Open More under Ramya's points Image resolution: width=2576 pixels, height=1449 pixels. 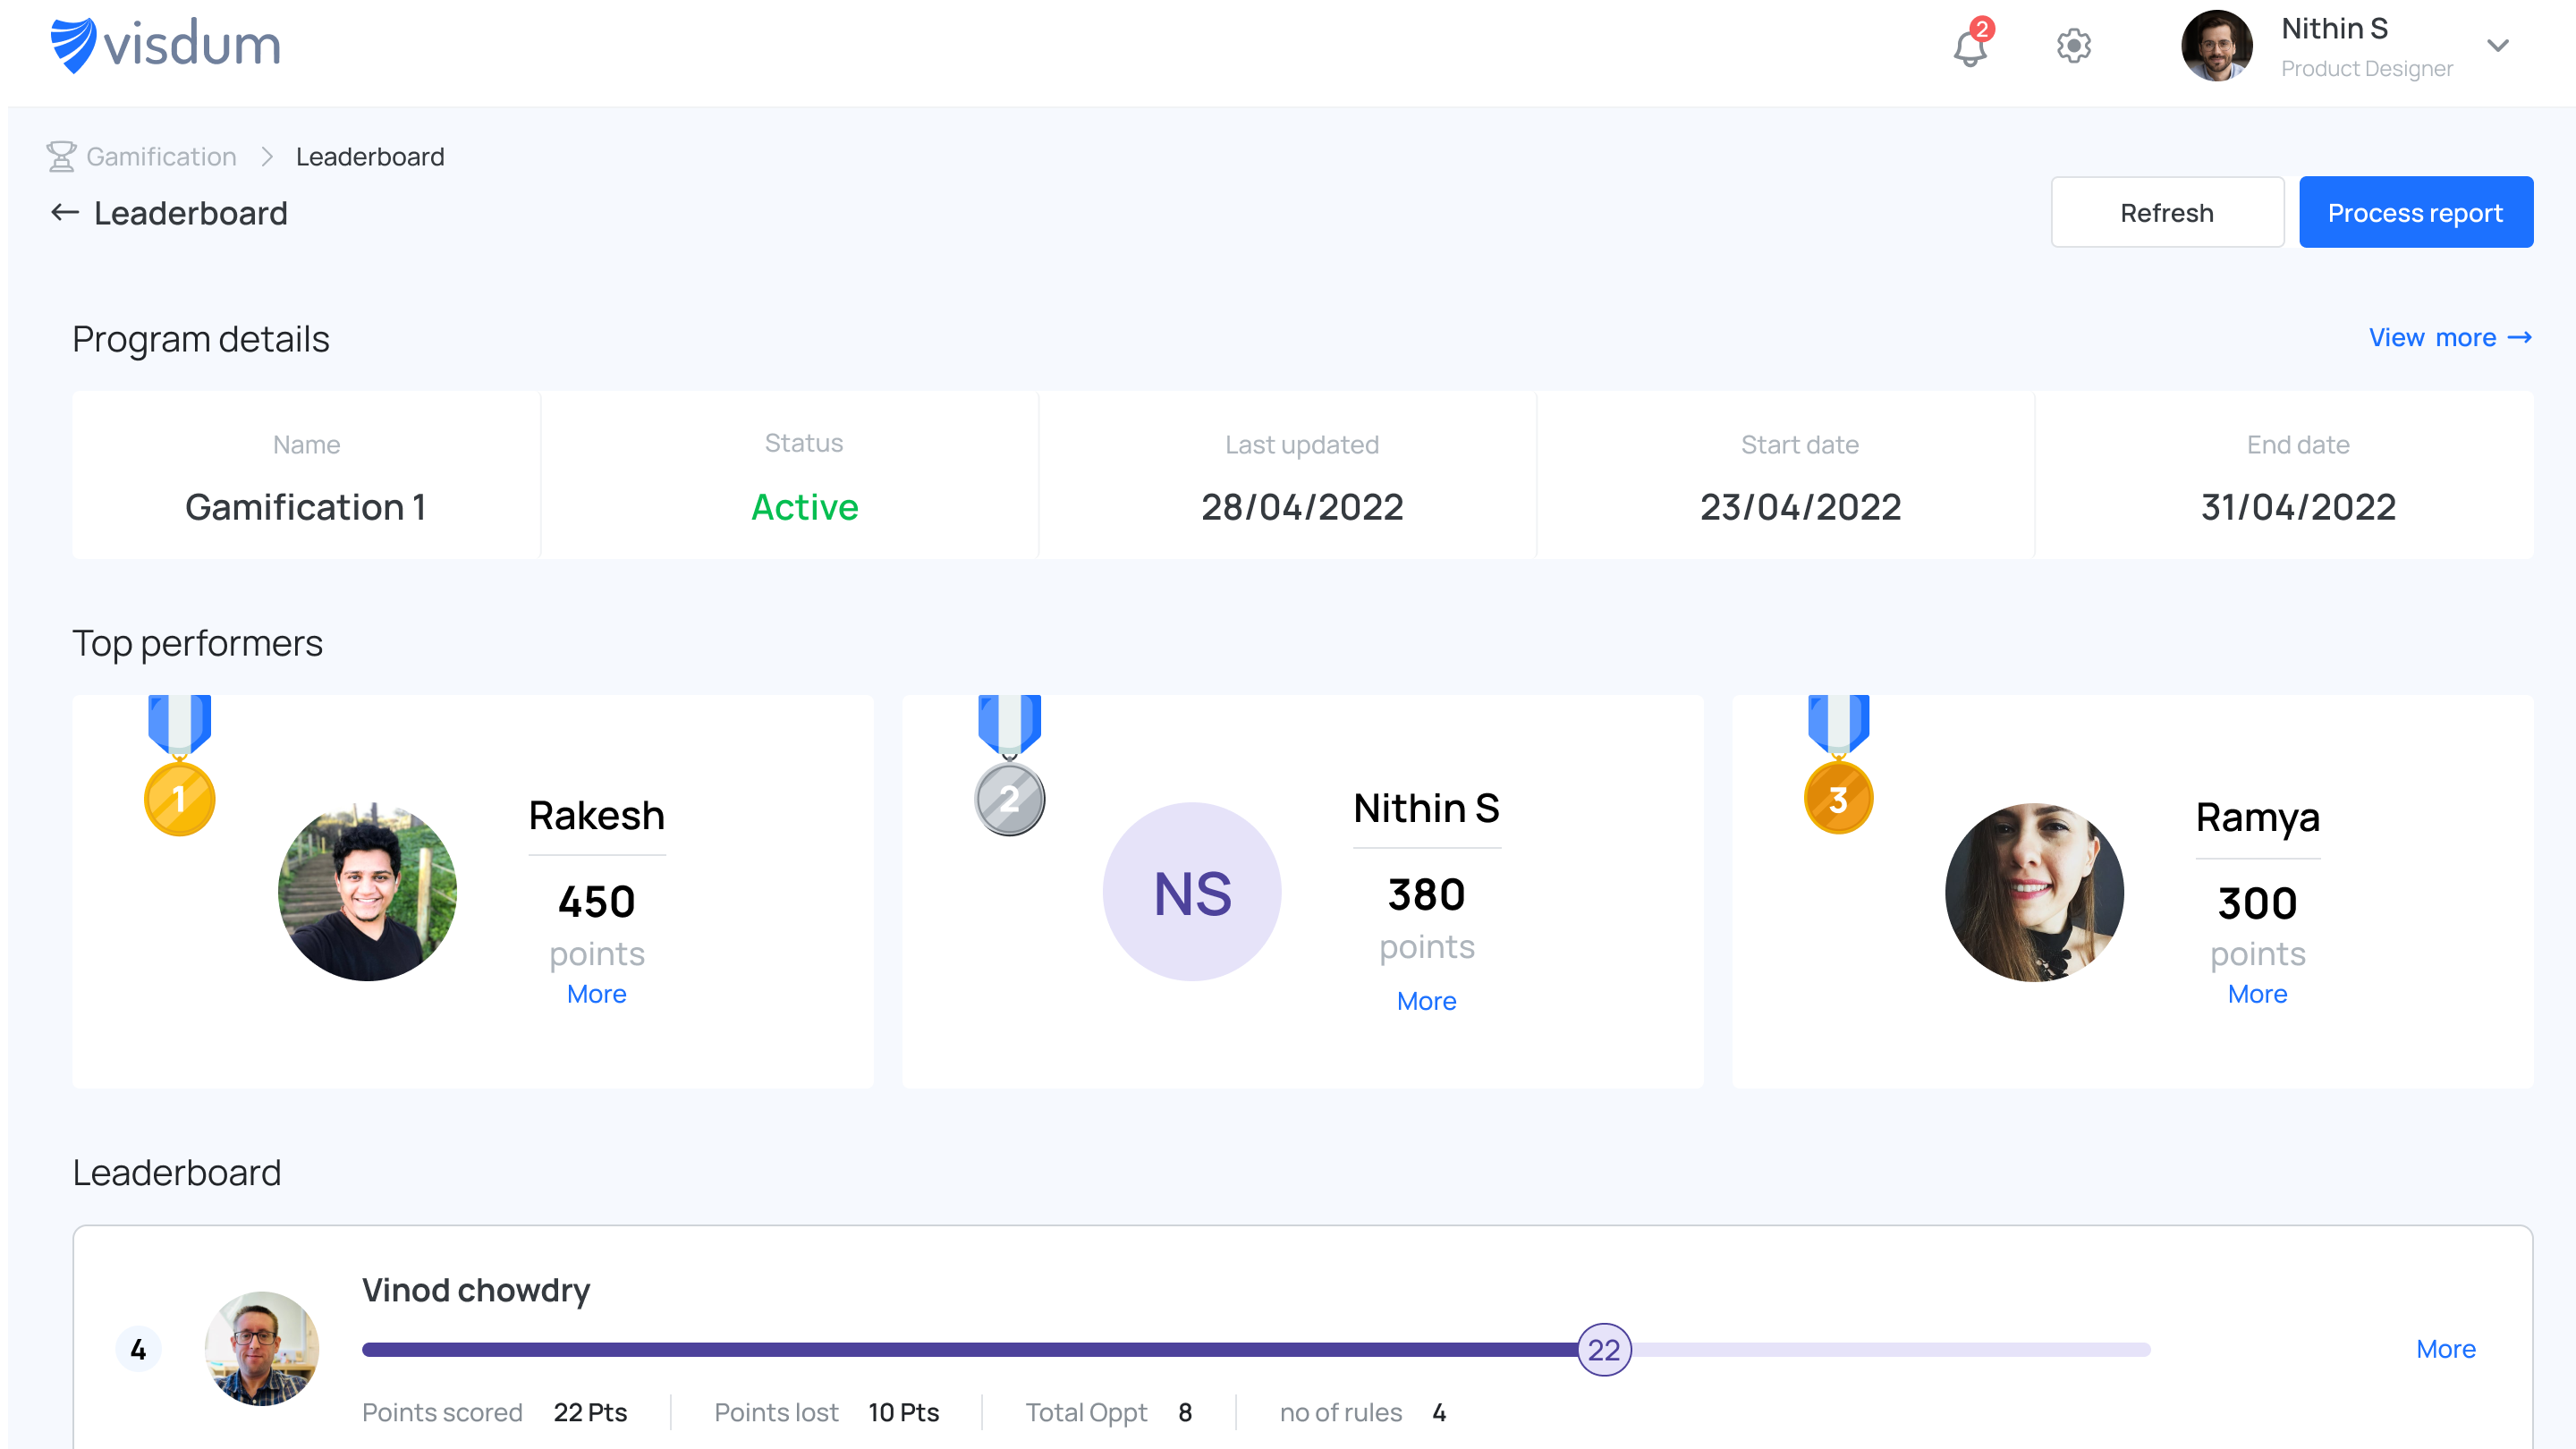pyautogui.click(x=2256, y=994)
